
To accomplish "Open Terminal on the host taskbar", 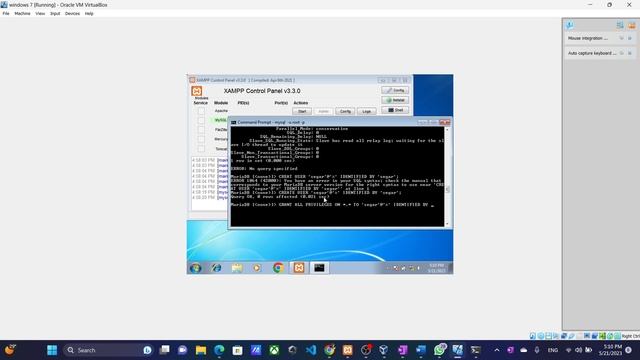I will click(x=476, y=350).
